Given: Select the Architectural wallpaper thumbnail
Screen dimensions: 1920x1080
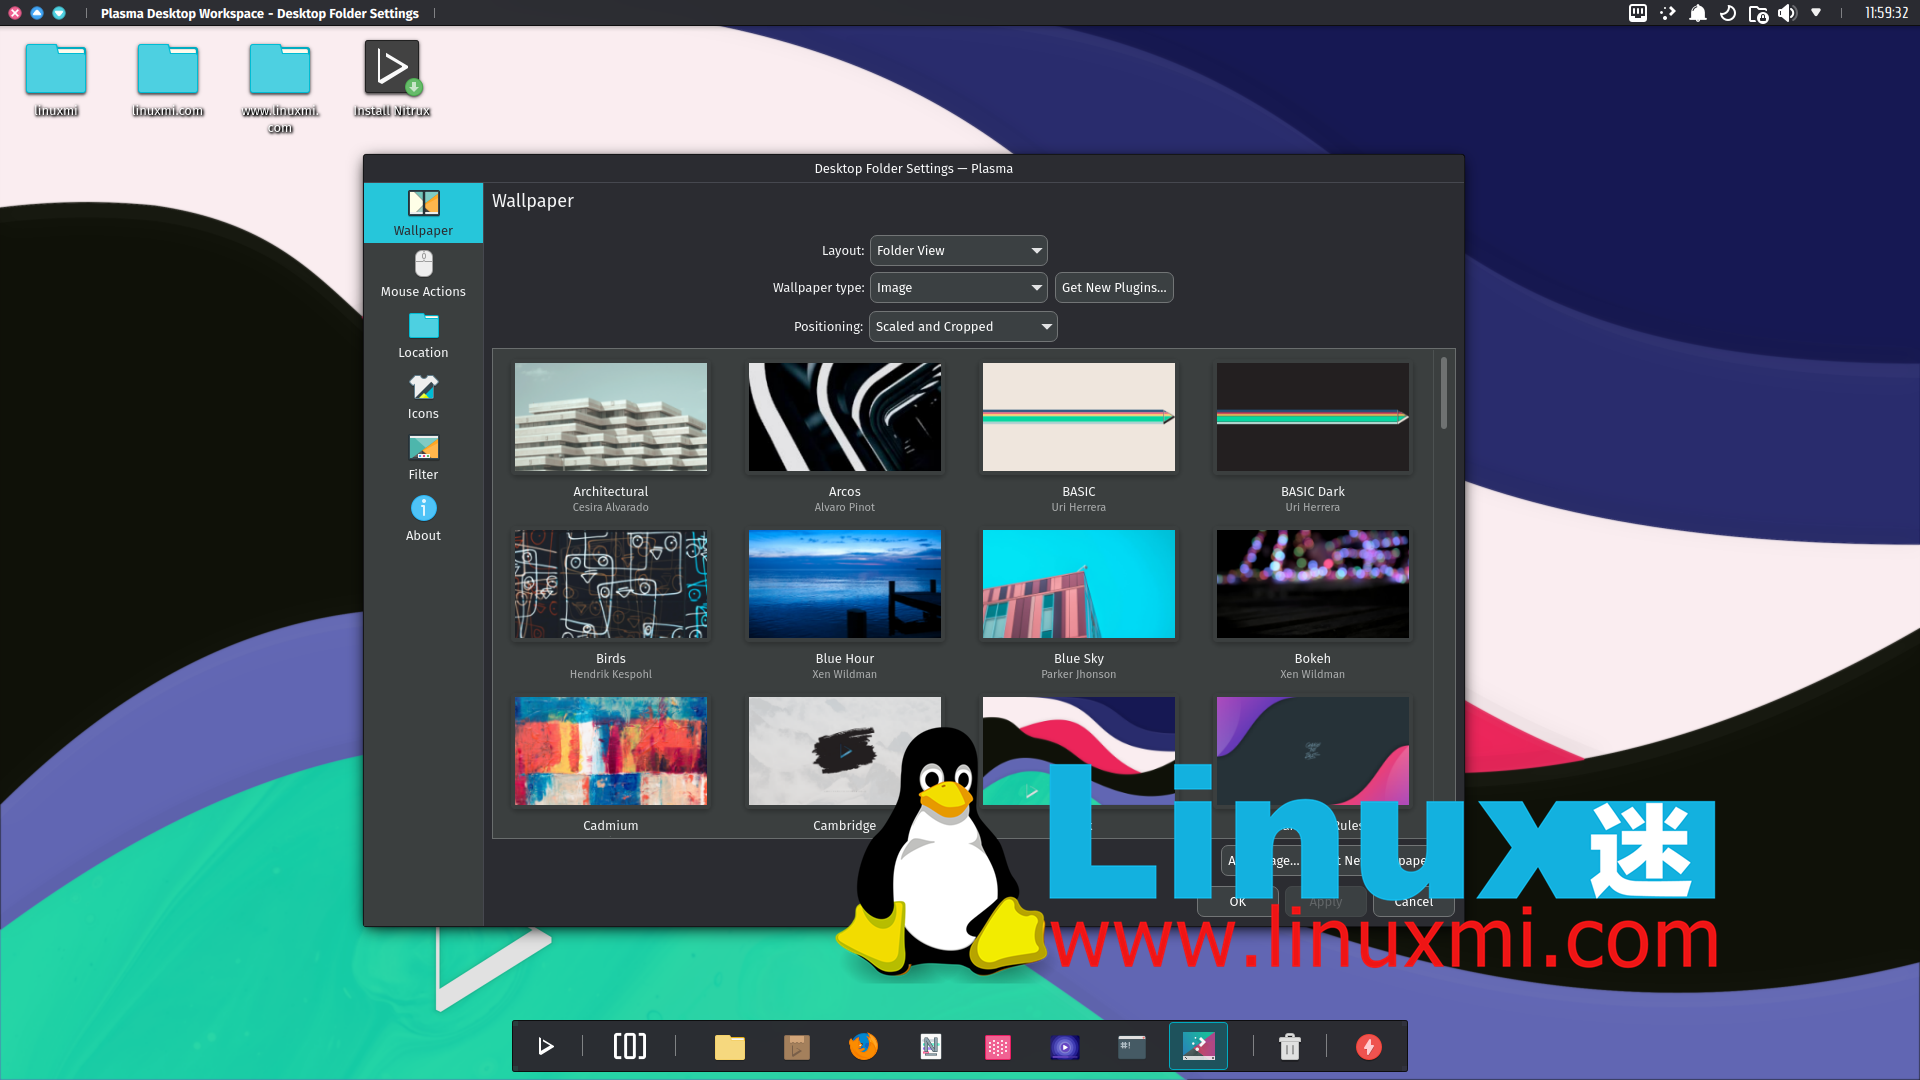Looking at the screenshot, I should coord(610,417).
